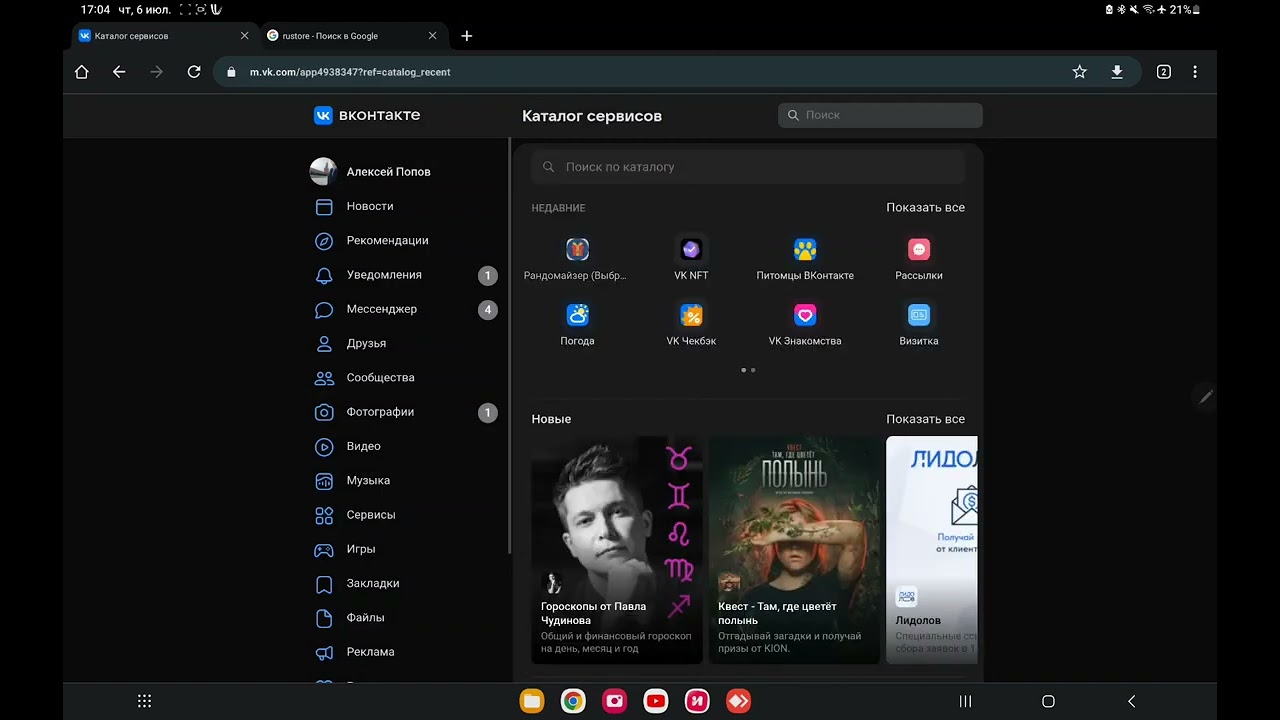The height and width of the screenshot is (720, 1280).
Task: Open Питомцы ВКонтакте paw icon
Action: point(805,250)
